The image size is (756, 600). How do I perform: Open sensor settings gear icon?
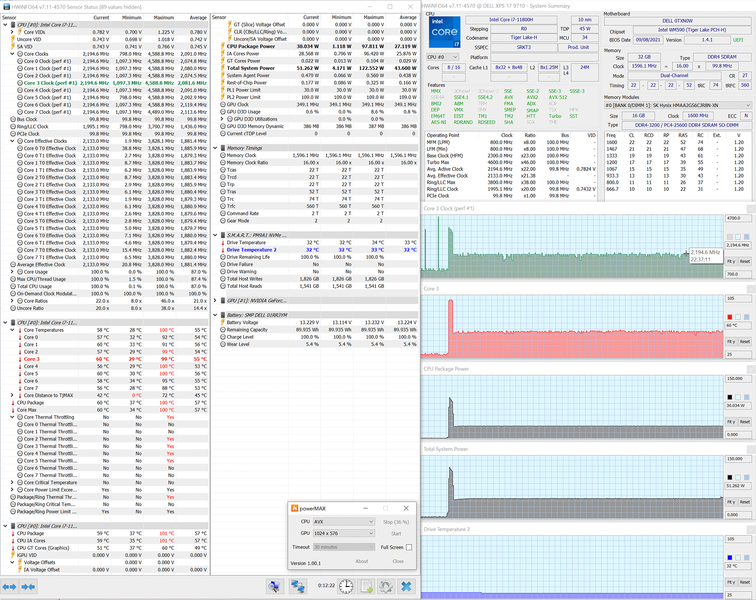pos(386,586)
